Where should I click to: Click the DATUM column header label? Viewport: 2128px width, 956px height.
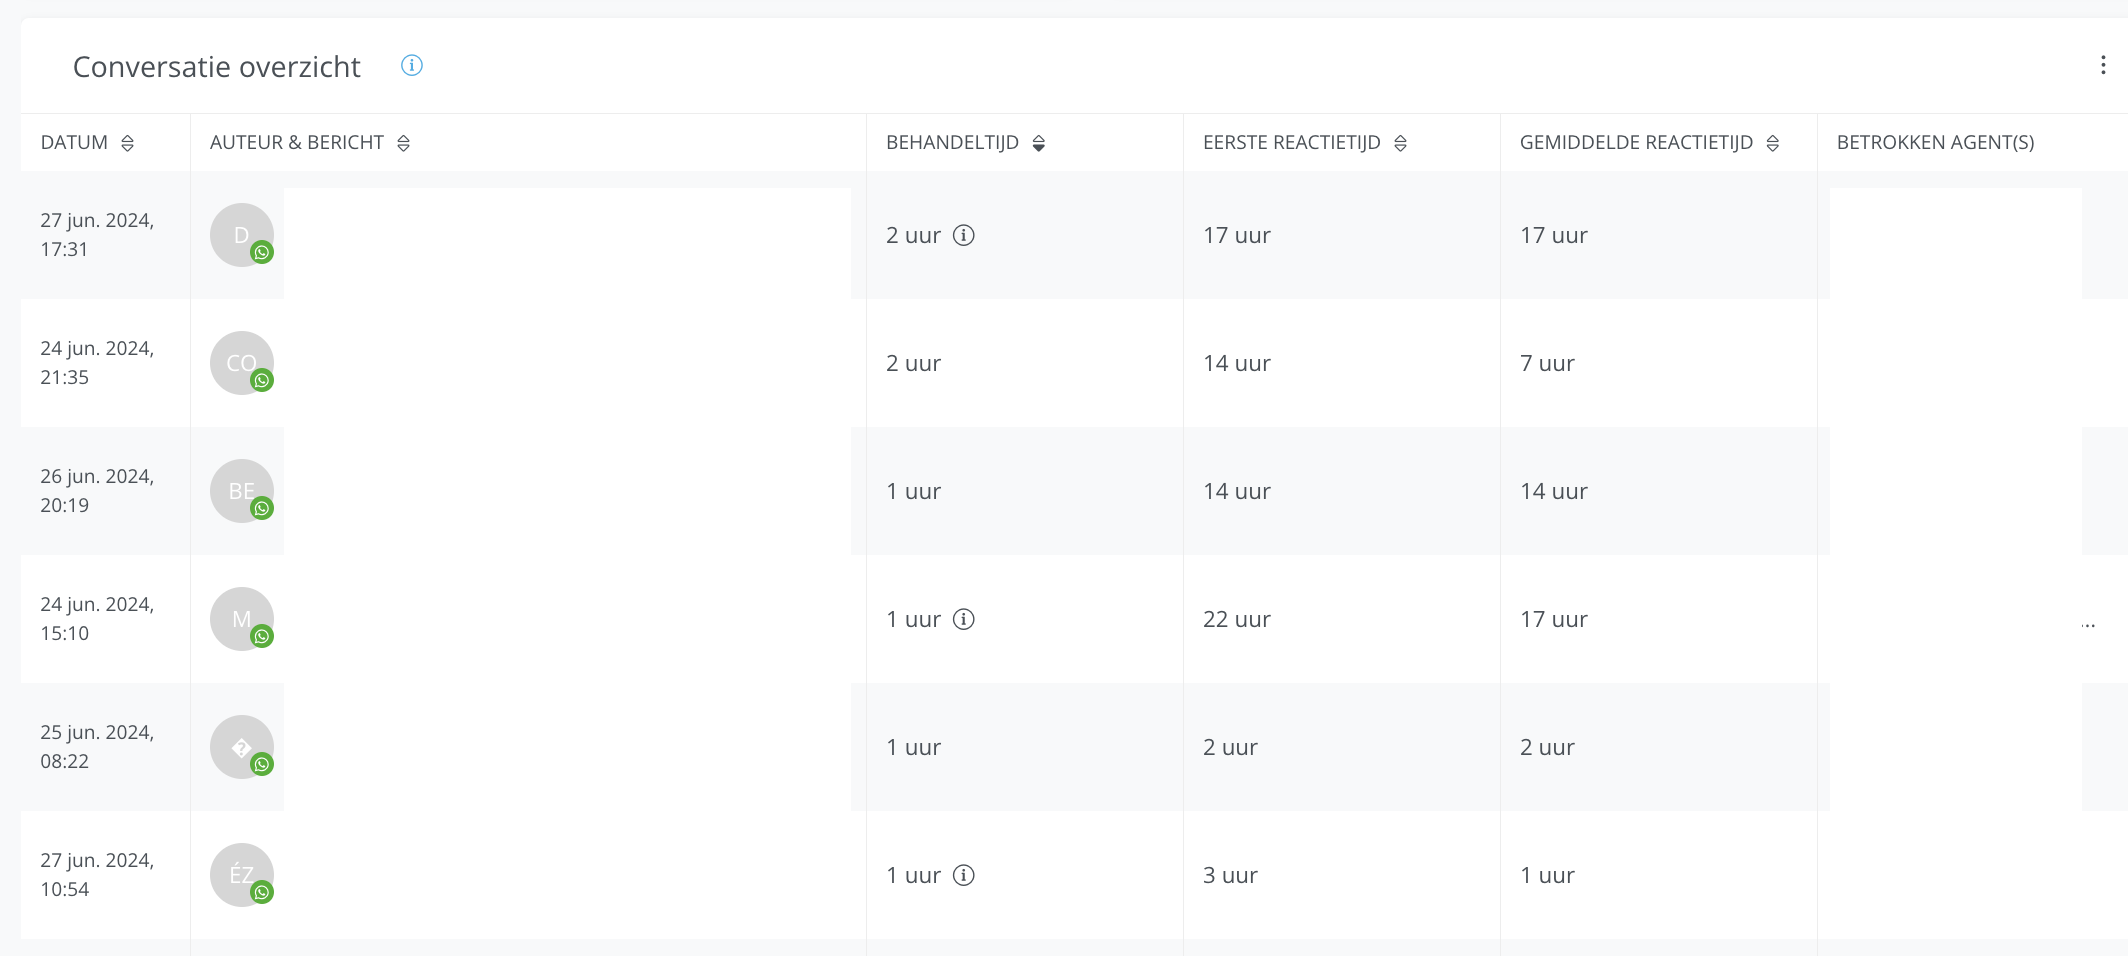click(74, 143)
